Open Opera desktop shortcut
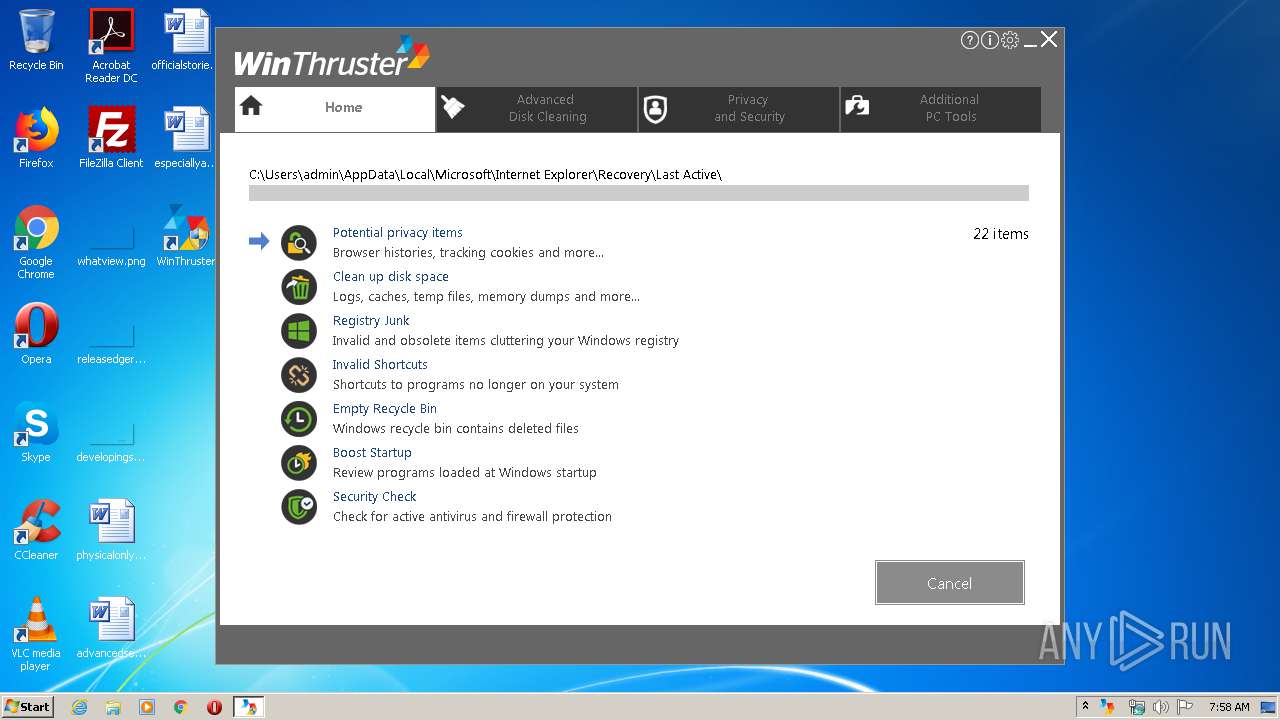The width and height of the screenshot is (1280, 720). point(36,334)
